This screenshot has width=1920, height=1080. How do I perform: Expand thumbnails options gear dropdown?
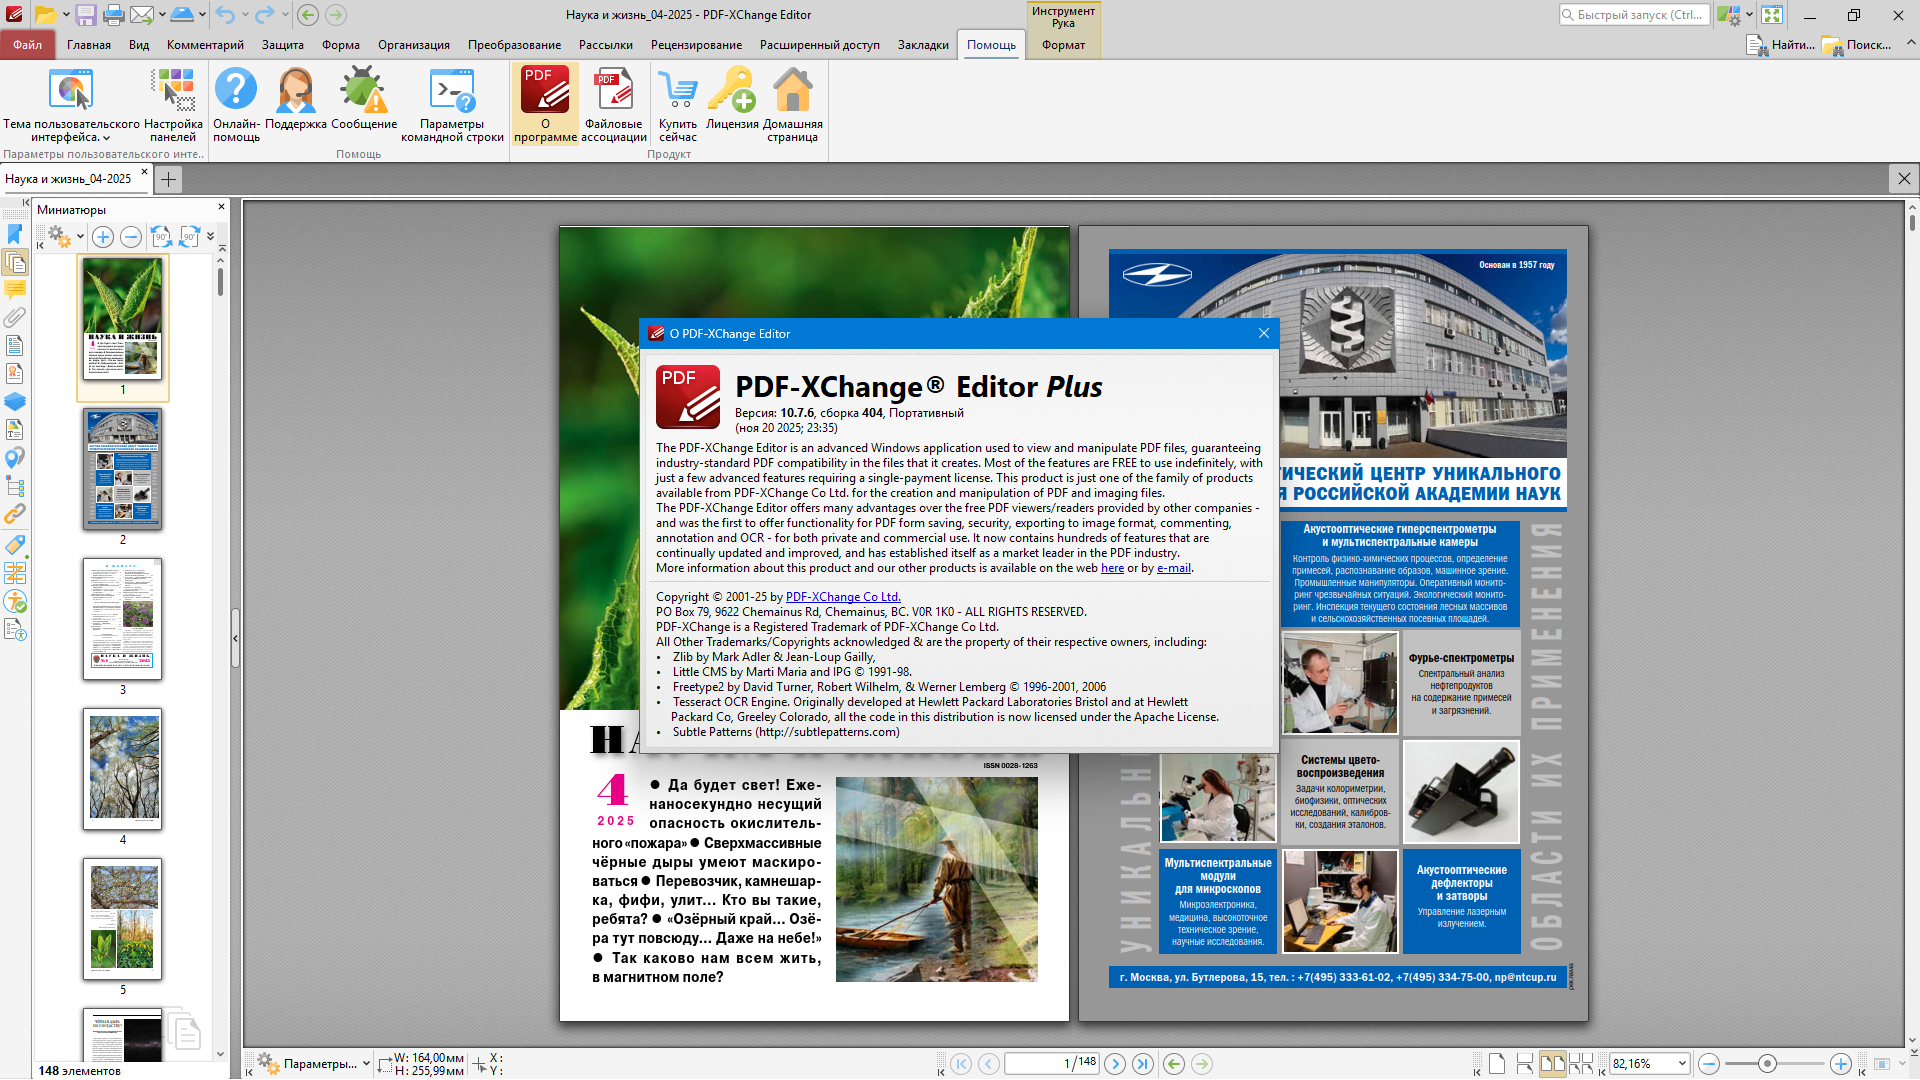point(80,237)
